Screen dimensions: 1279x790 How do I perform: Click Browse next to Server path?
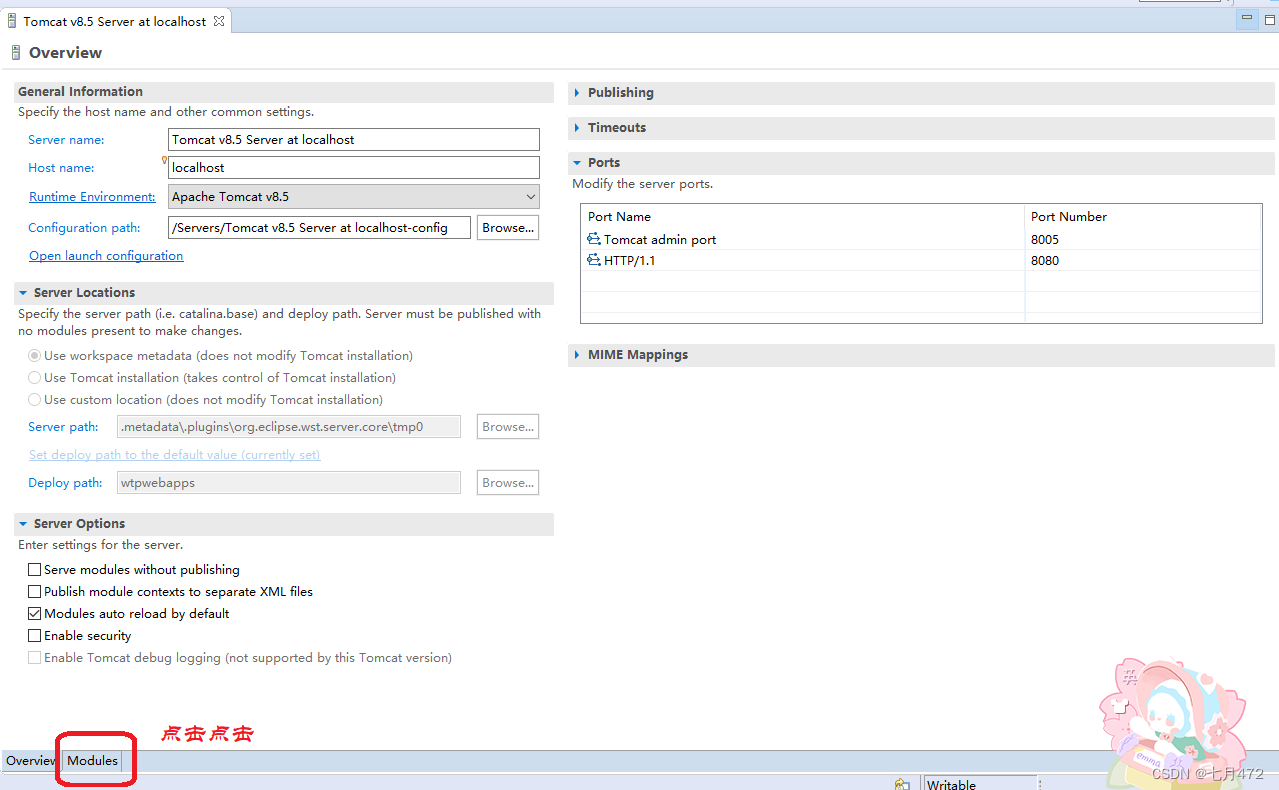[x=508, y=427]
